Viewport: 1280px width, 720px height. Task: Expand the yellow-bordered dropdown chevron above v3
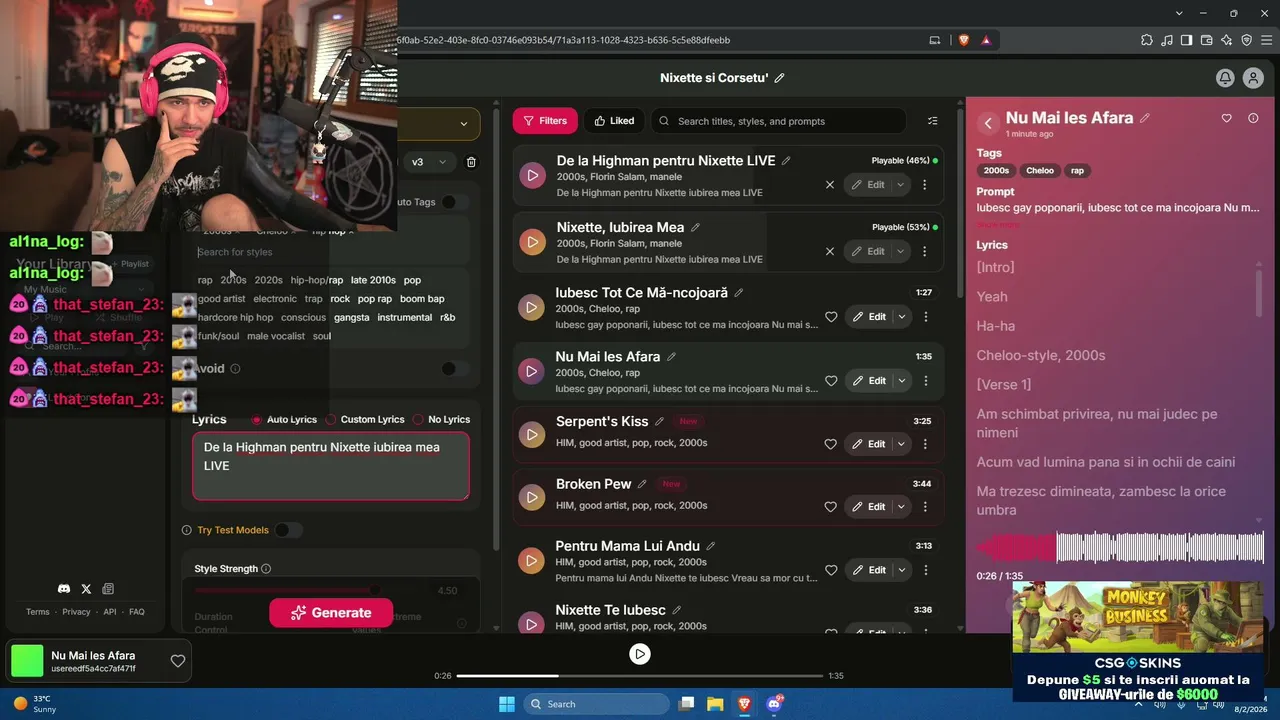click(x=463, y=124)
